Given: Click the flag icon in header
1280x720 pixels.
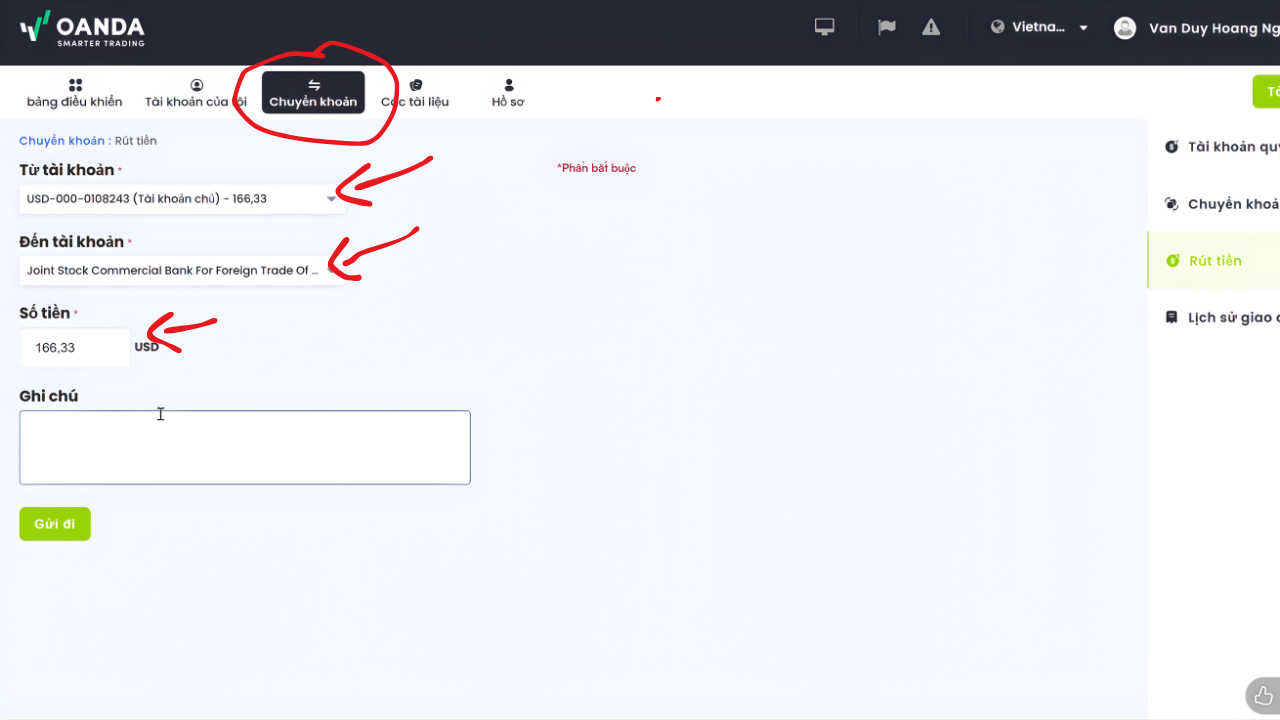Looking at the screenshot, I should [x=886, y=27].
